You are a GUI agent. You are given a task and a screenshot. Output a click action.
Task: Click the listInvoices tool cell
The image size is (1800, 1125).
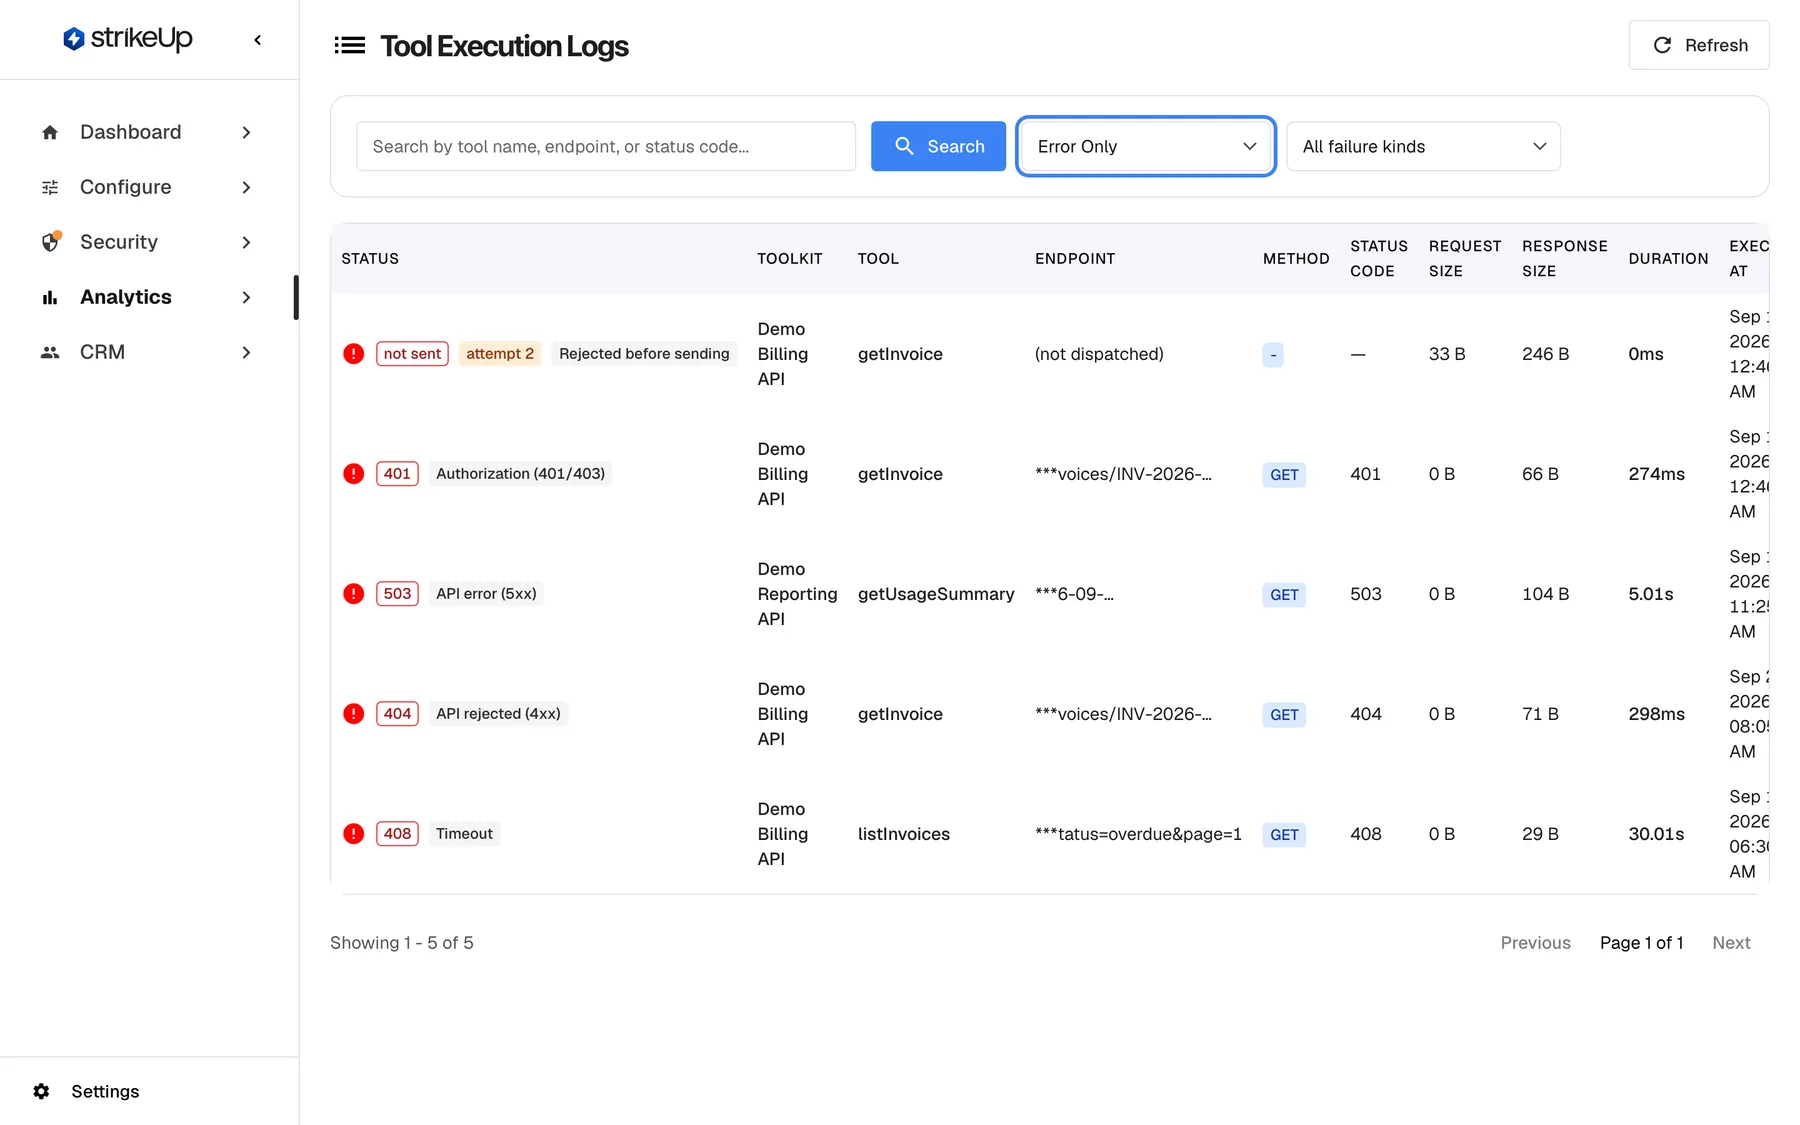pyautogui.click(x=904, y=834)
